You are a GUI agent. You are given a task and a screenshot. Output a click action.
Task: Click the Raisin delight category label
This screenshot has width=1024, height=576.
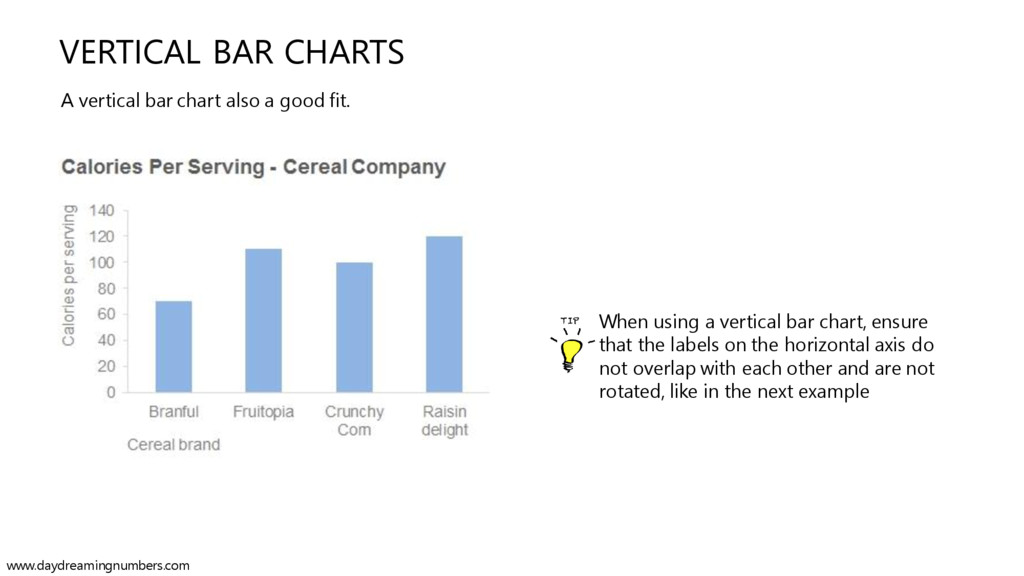coord(445,421)
